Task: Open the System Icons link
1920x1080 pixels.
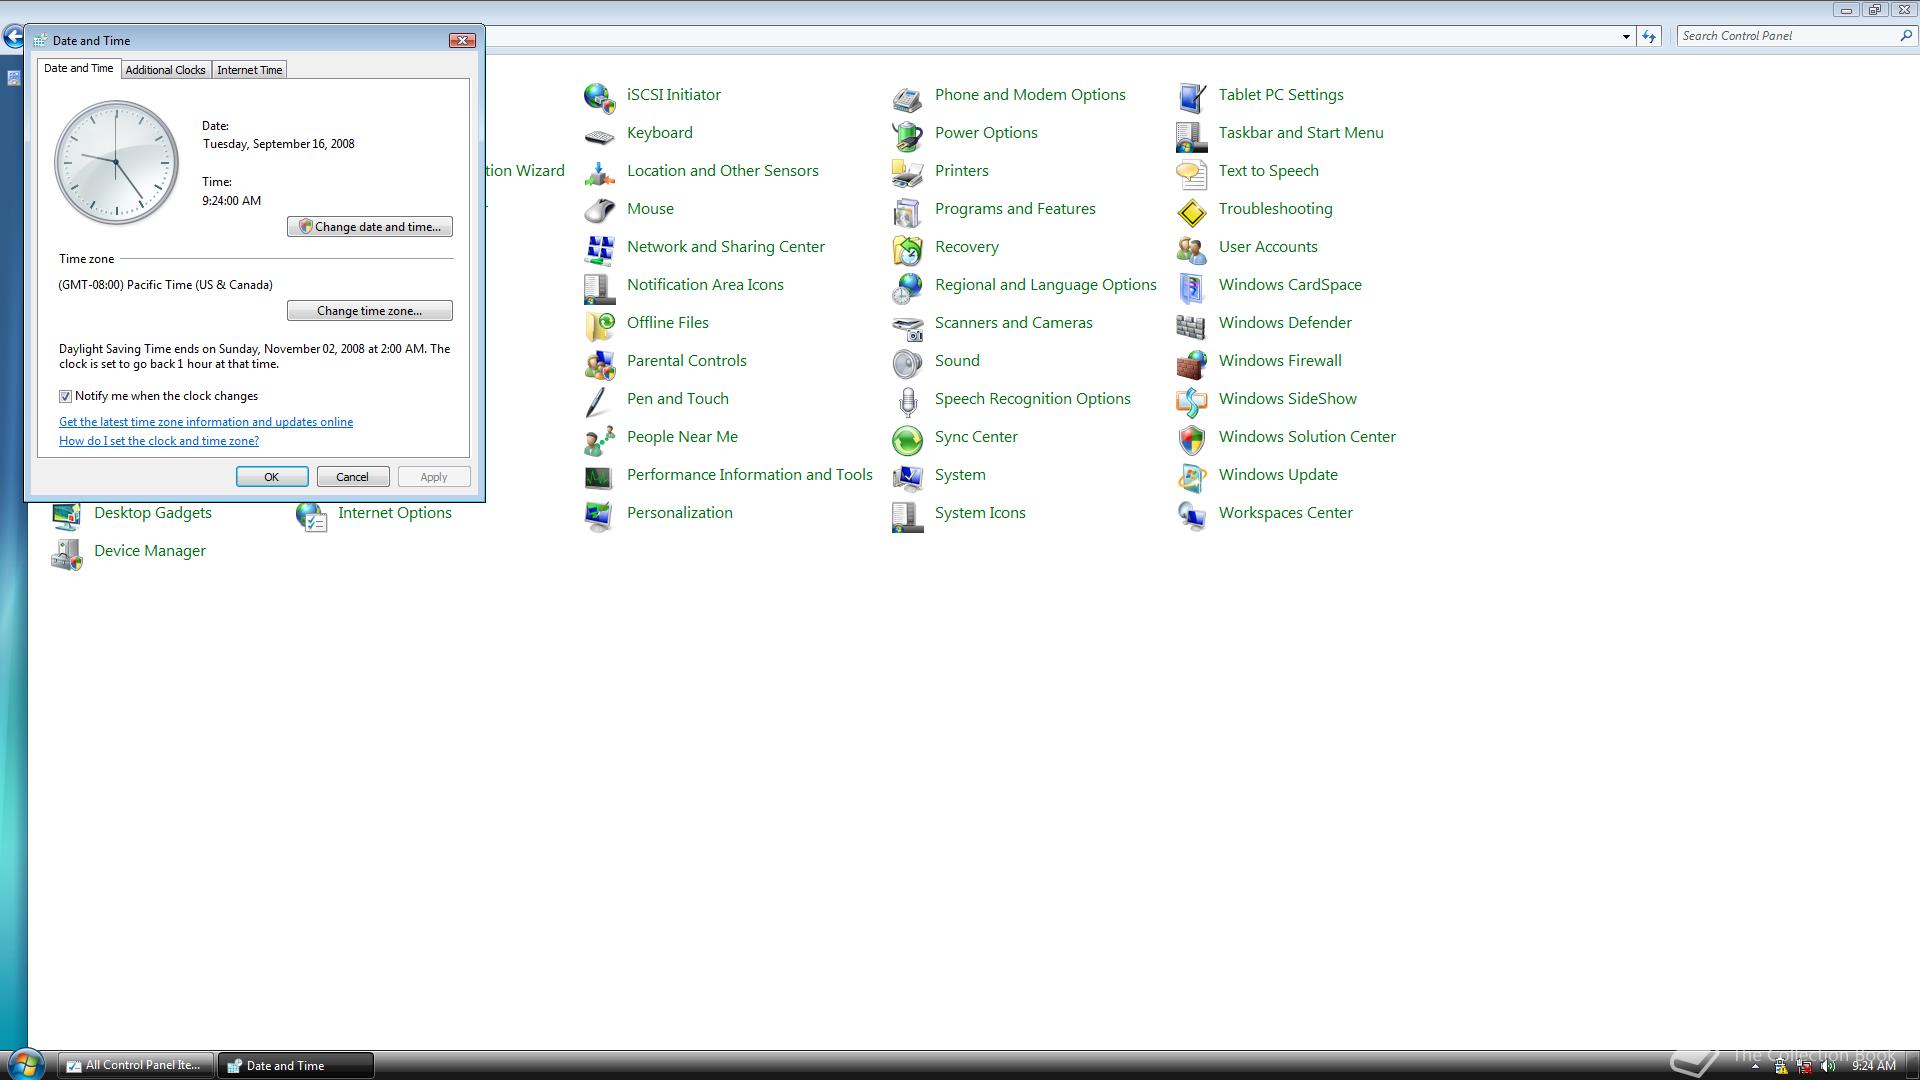Action: pyautogui.click(x=980, y=513)
